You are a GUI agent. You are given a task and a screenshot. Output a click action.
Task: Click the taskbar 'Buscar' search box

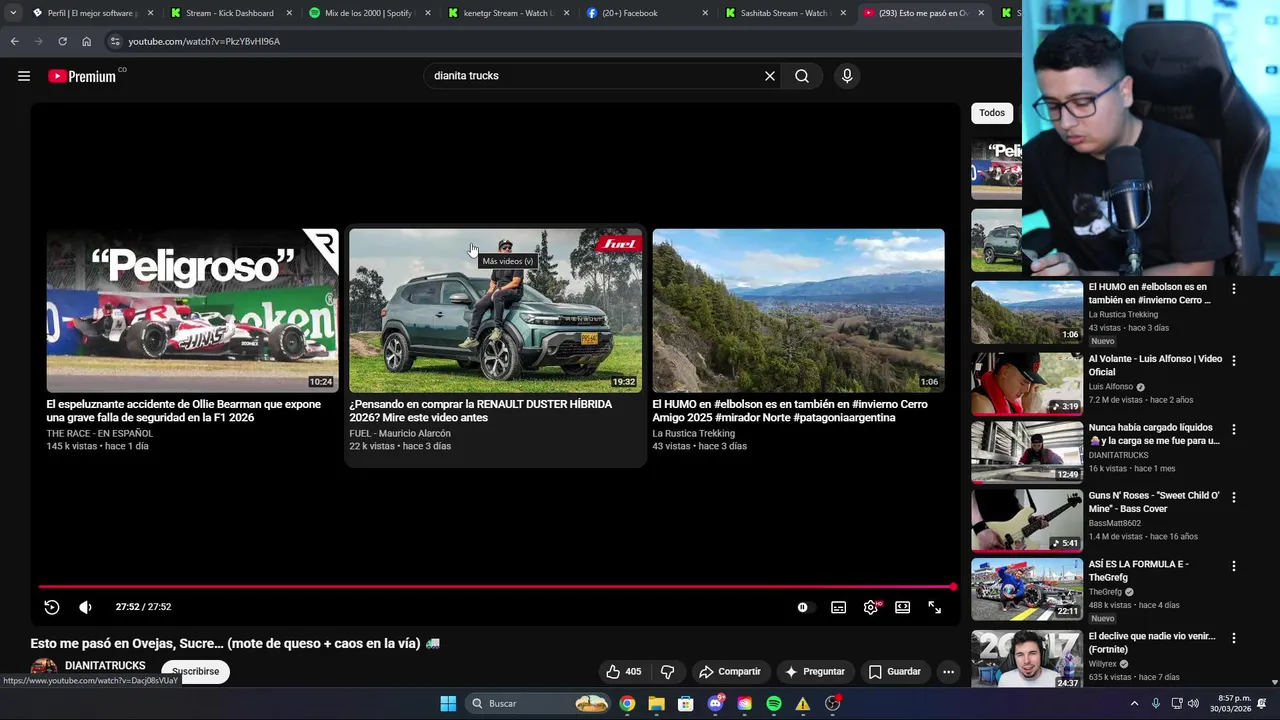click(539, 703)
